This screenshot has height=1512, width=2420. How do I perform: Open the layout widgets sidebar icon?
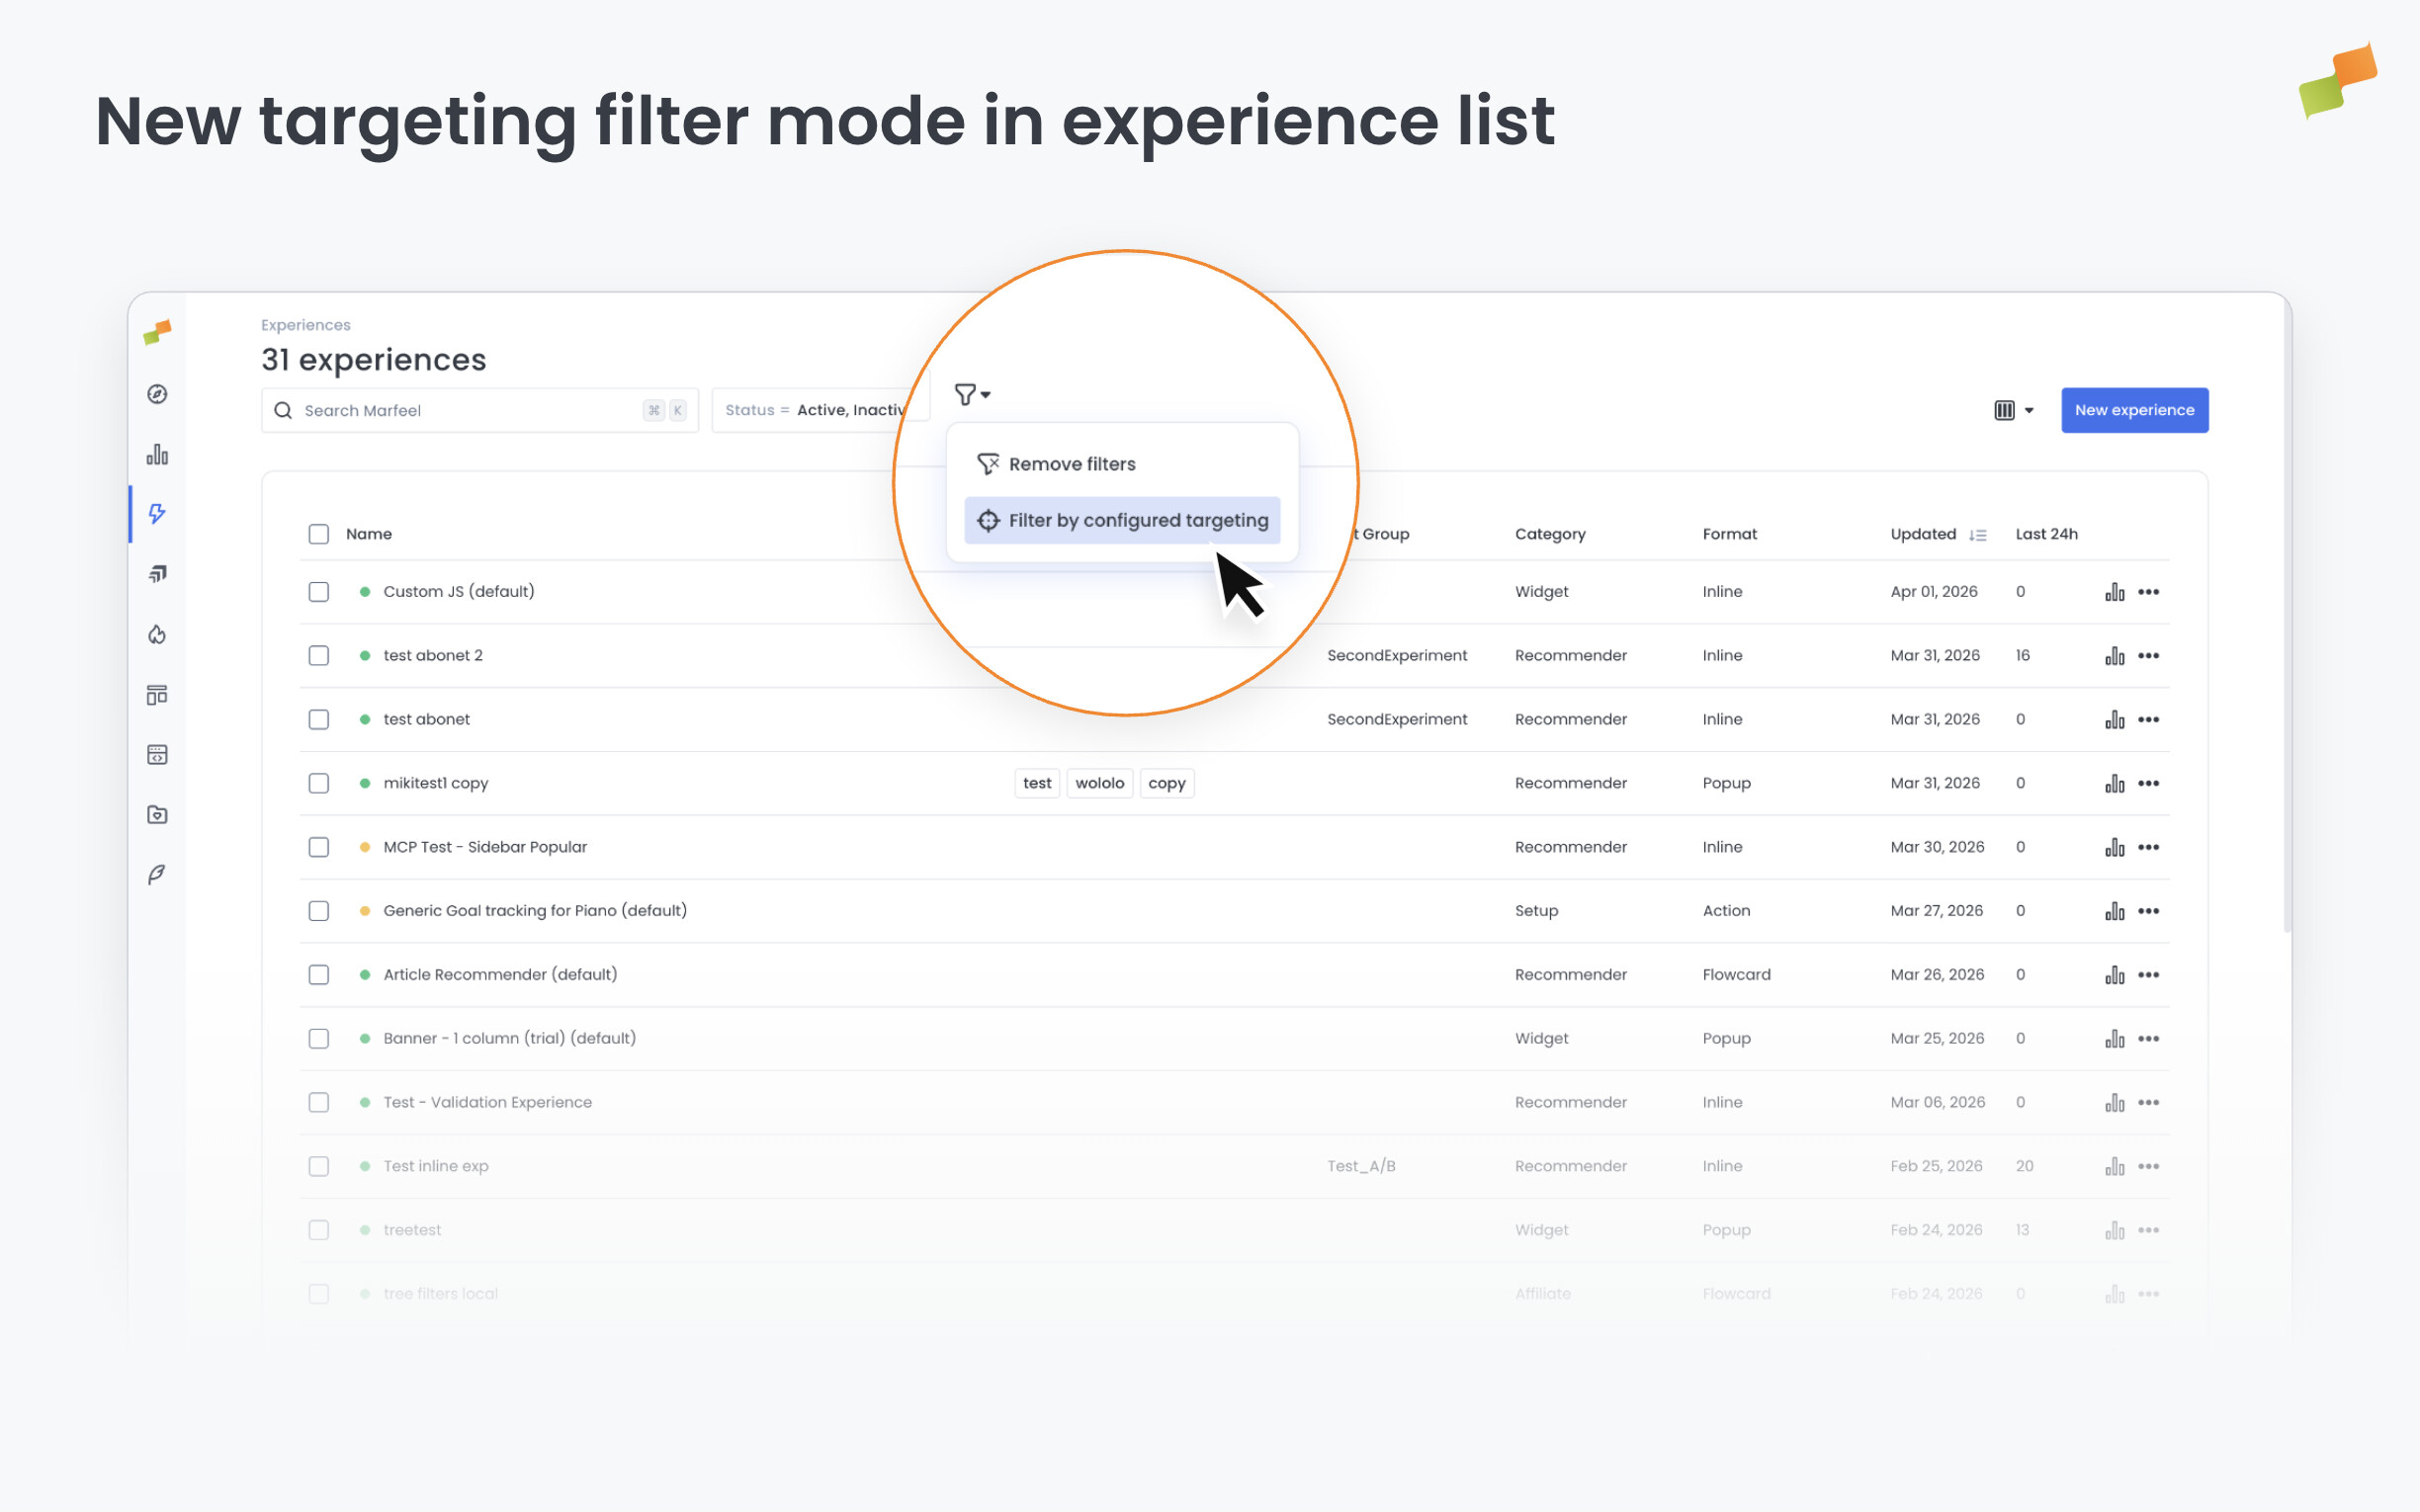tap(157, 694)
